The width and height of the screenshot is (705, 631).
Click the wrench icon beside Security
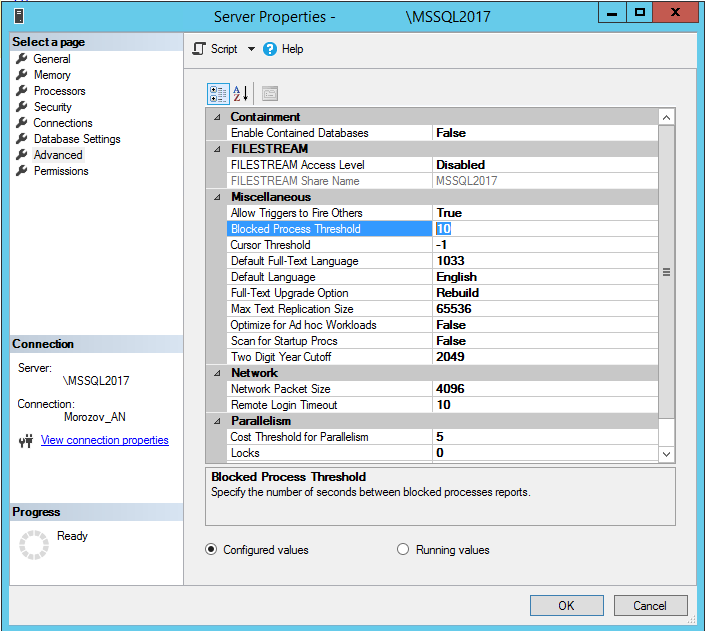click(22, 107)
